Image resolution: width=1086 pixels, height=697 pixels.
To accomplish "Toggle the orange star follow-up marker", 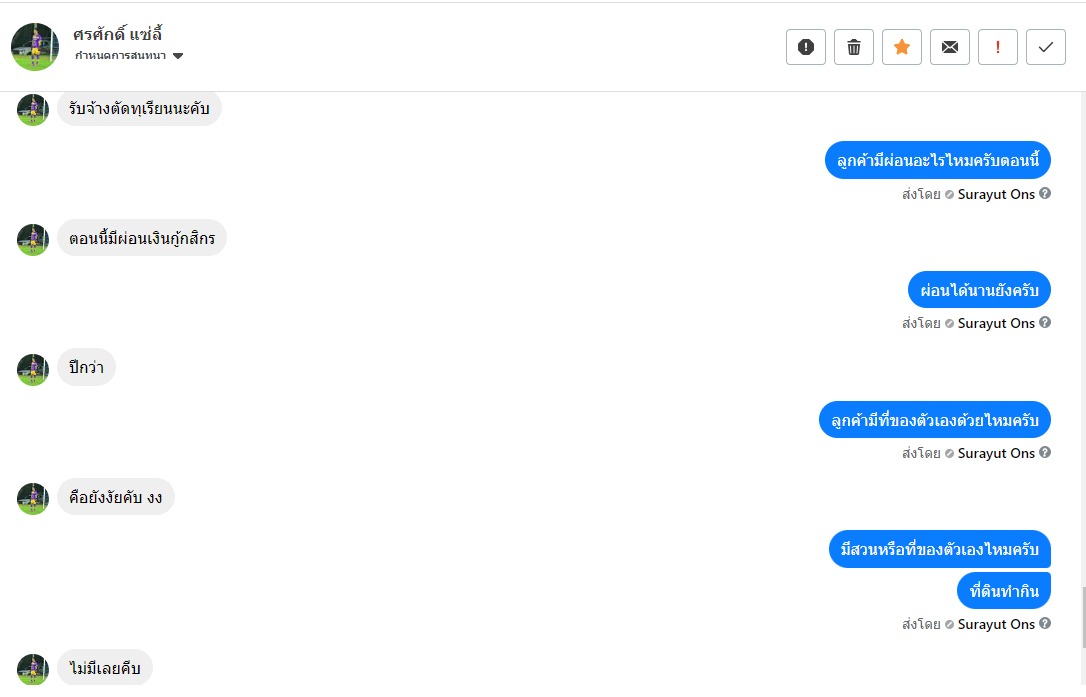I will [x=901, y=47].
